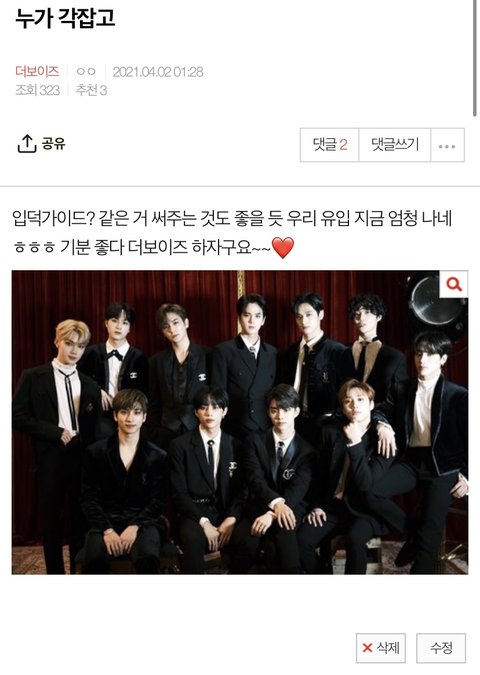
Task: Click the 삭제 delete label text
Action: [x=388, y=647]
